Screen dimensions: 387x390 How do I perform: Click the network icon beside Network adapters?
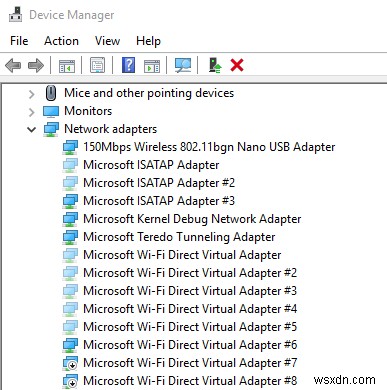[51, 129]
